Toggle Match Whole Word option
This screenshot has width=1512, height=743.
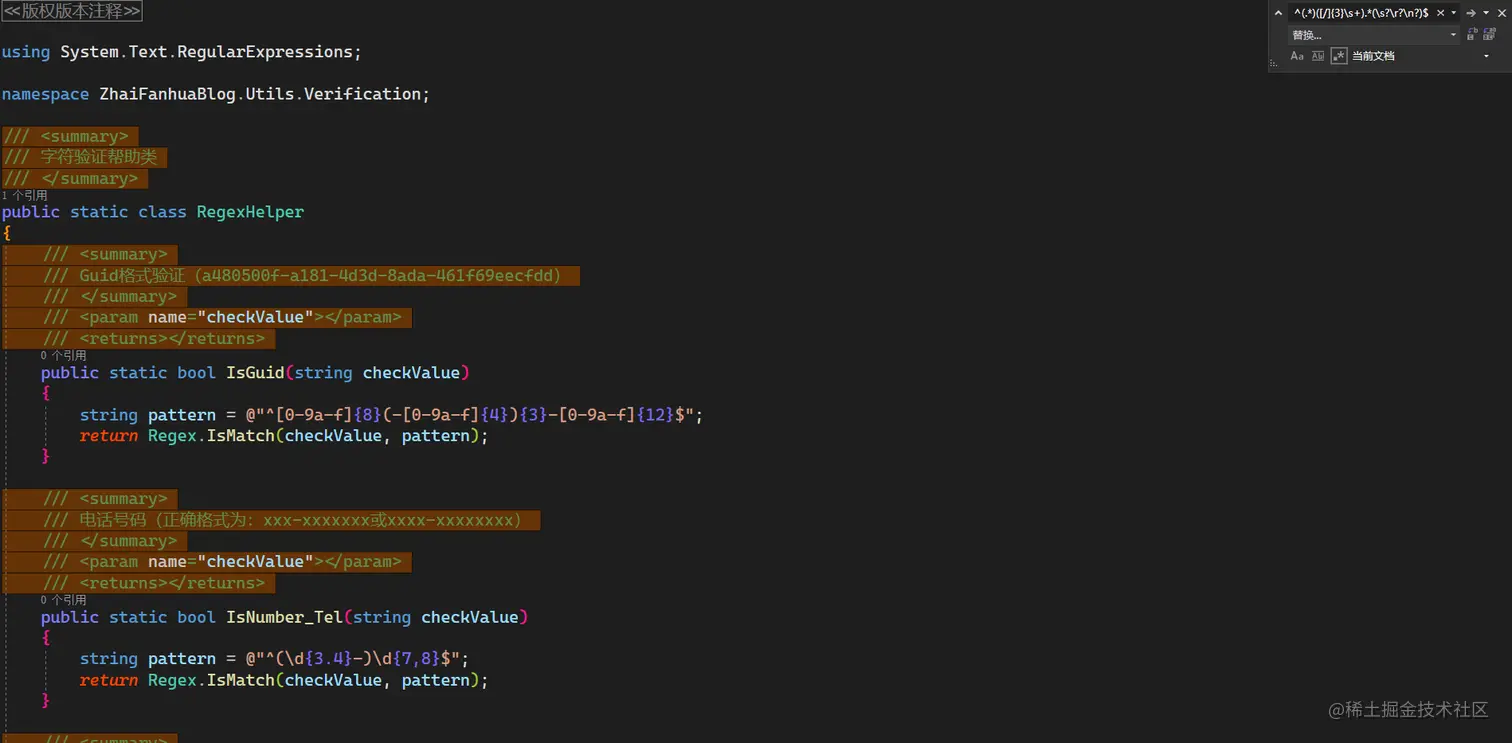pyautogui.click(x=1318, y=56)
